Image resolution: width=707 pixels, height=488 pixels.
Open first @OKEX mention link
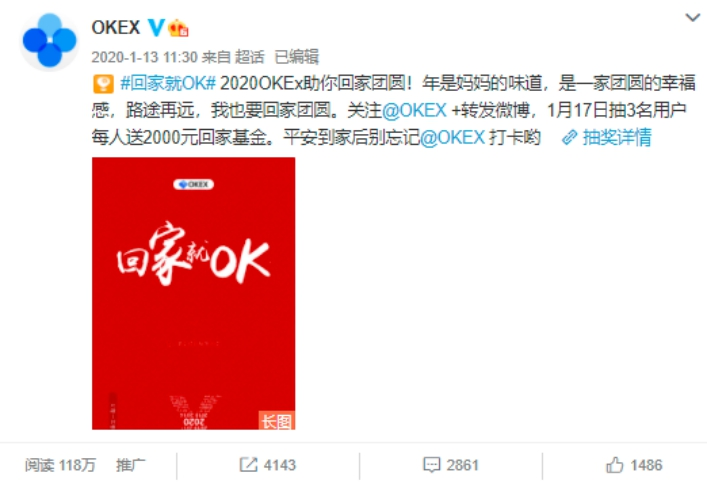point(414,110)
